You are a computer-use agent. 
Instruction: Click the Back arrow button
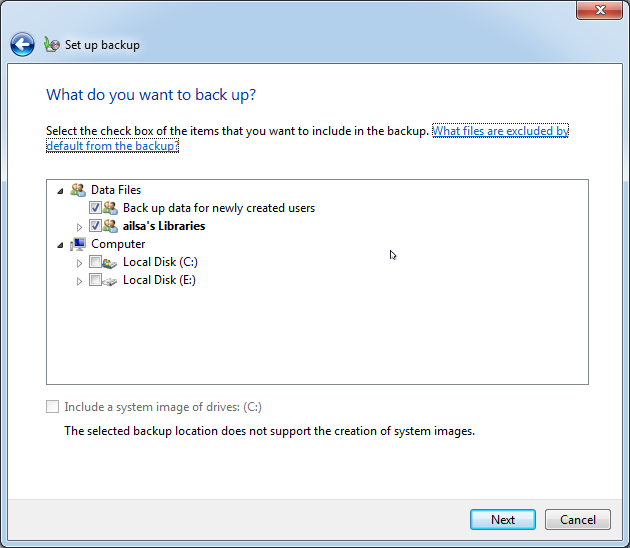tap(22, 45)
